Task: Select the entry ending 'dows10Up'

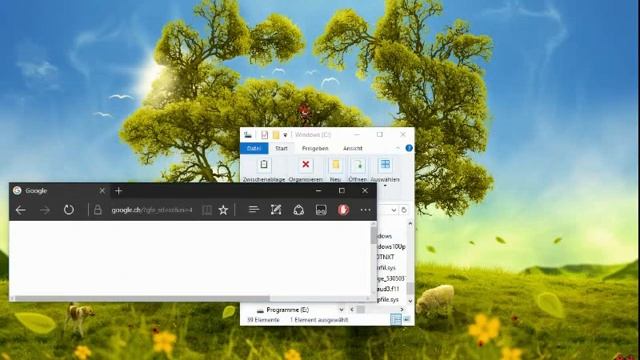Action: click(391, 247)
